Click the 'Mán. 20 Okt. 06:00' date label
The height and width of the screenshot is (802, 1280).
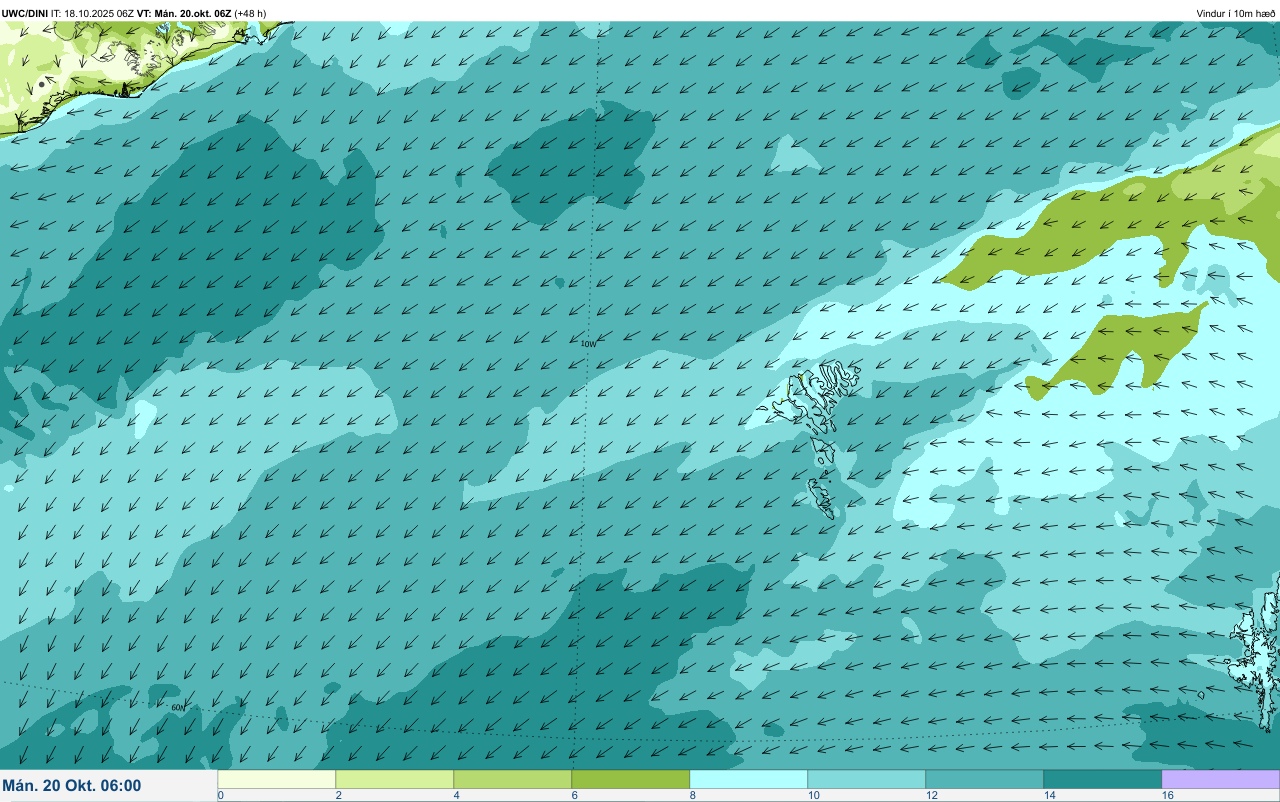(72, 786)
